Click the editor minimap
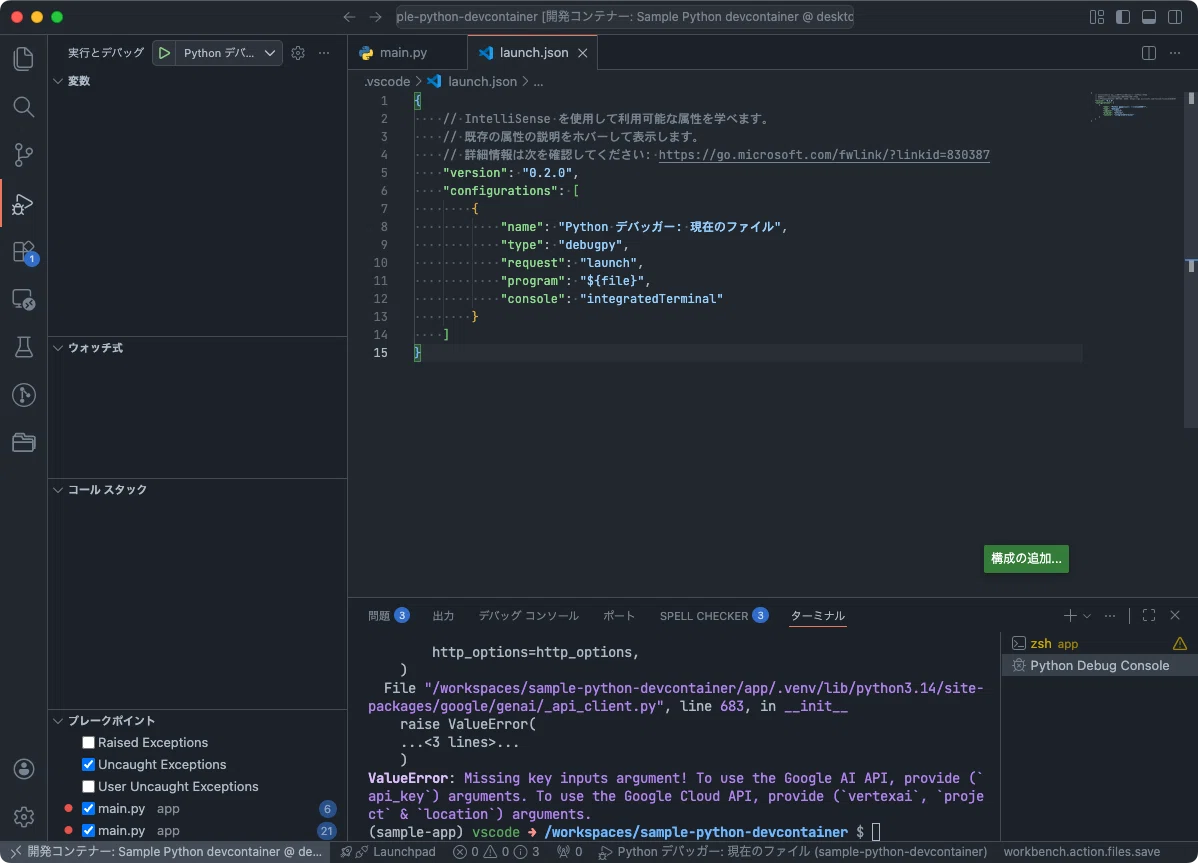1198x863 pixels. click(1135, 107)
